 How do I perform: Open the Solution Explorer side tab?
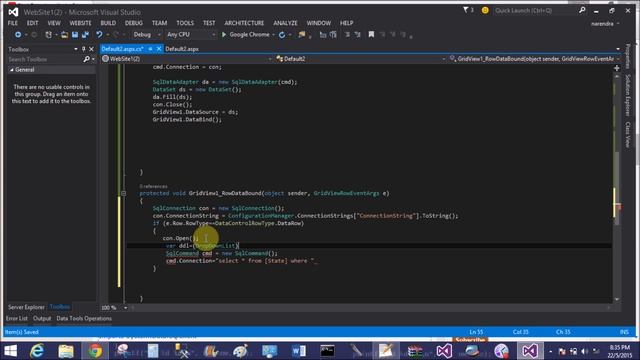pos(628,95)
